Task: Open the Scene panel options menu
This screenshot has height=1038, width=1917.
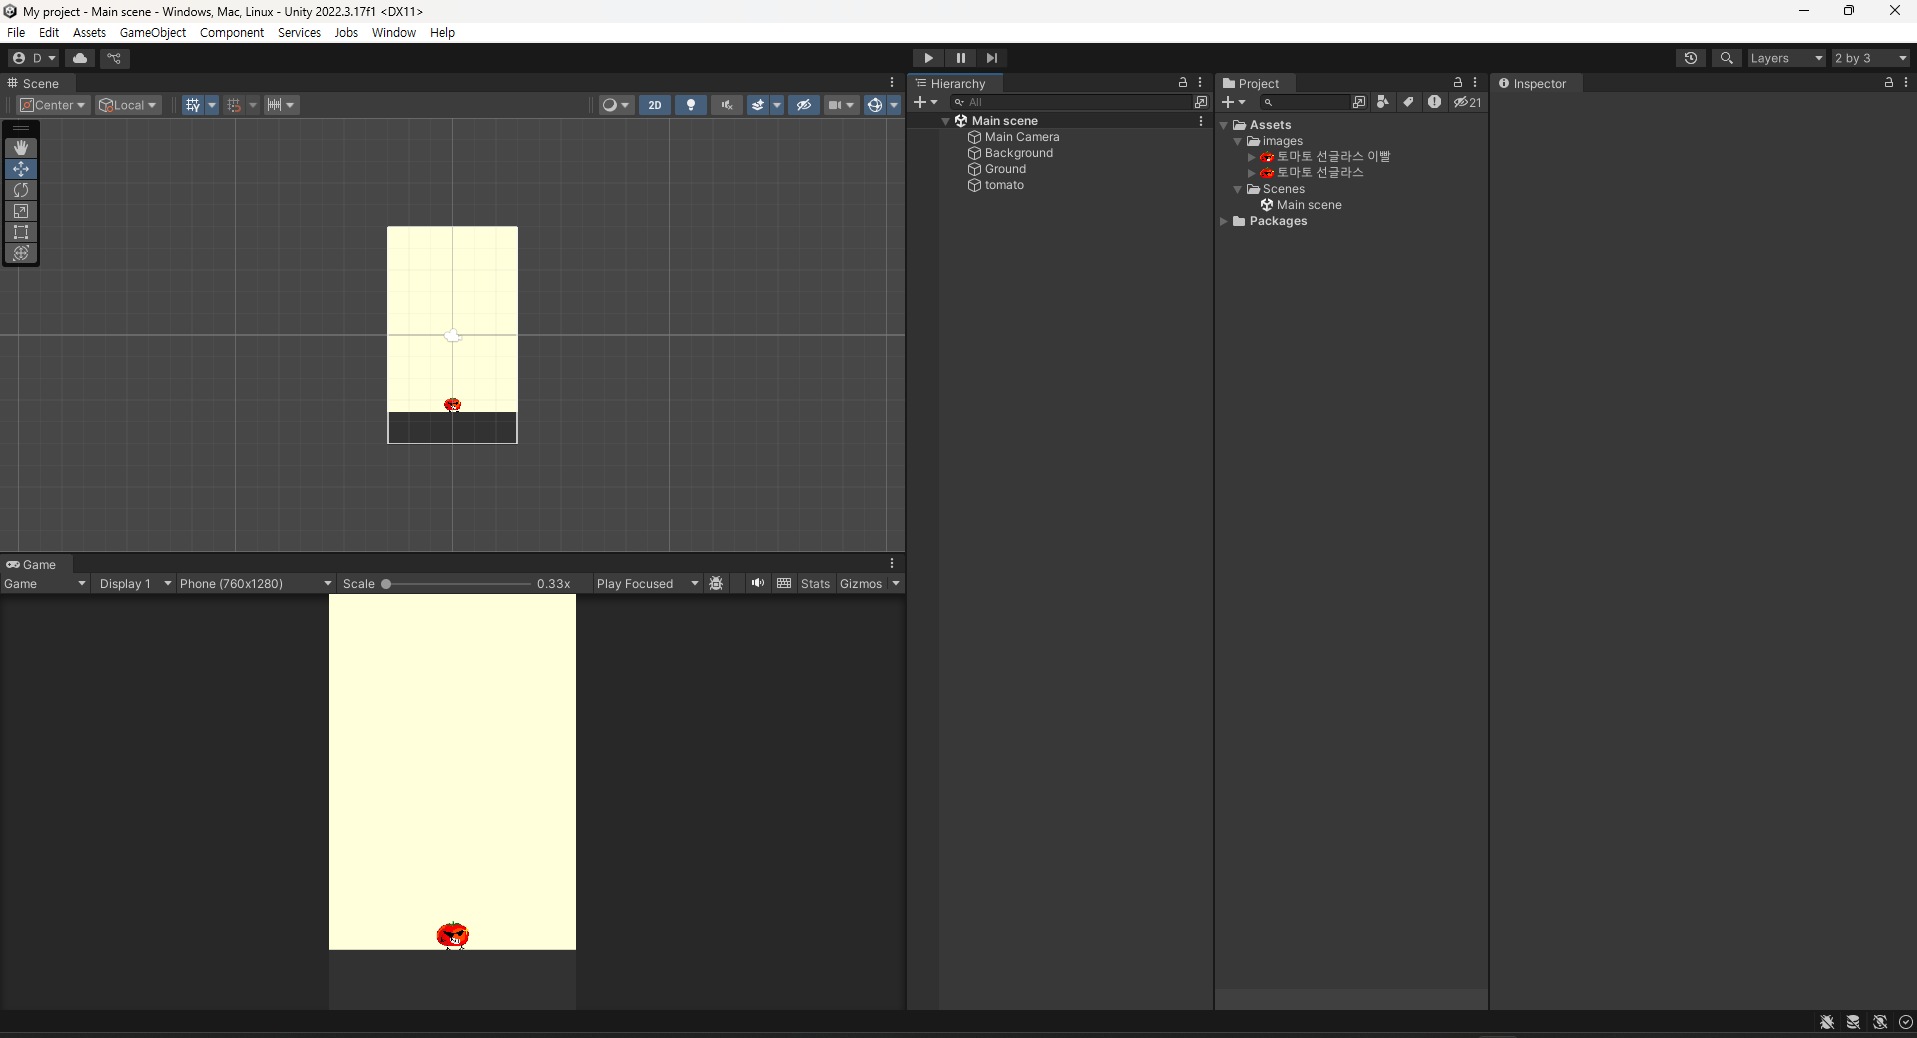Action: point(892,83)
